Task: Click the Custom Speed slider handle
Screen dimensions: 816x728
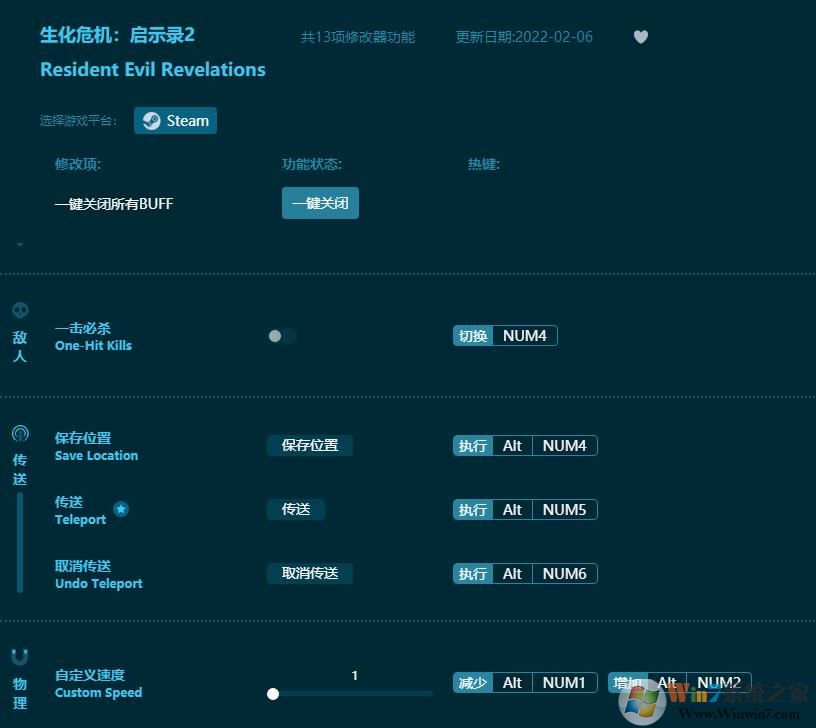Action: tap(273, 694)
